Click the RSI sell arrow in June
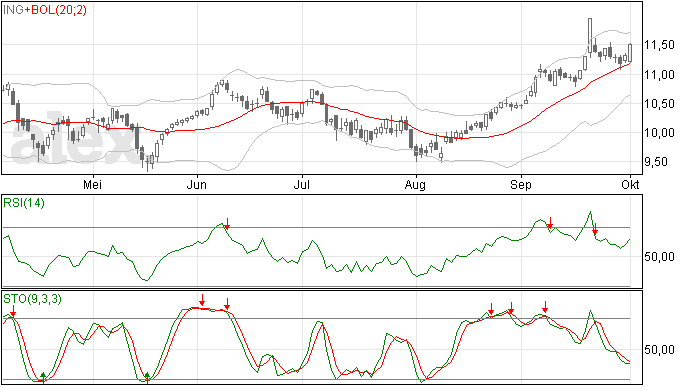This screenshot has width=690, height=387. (x=227, y=223)
